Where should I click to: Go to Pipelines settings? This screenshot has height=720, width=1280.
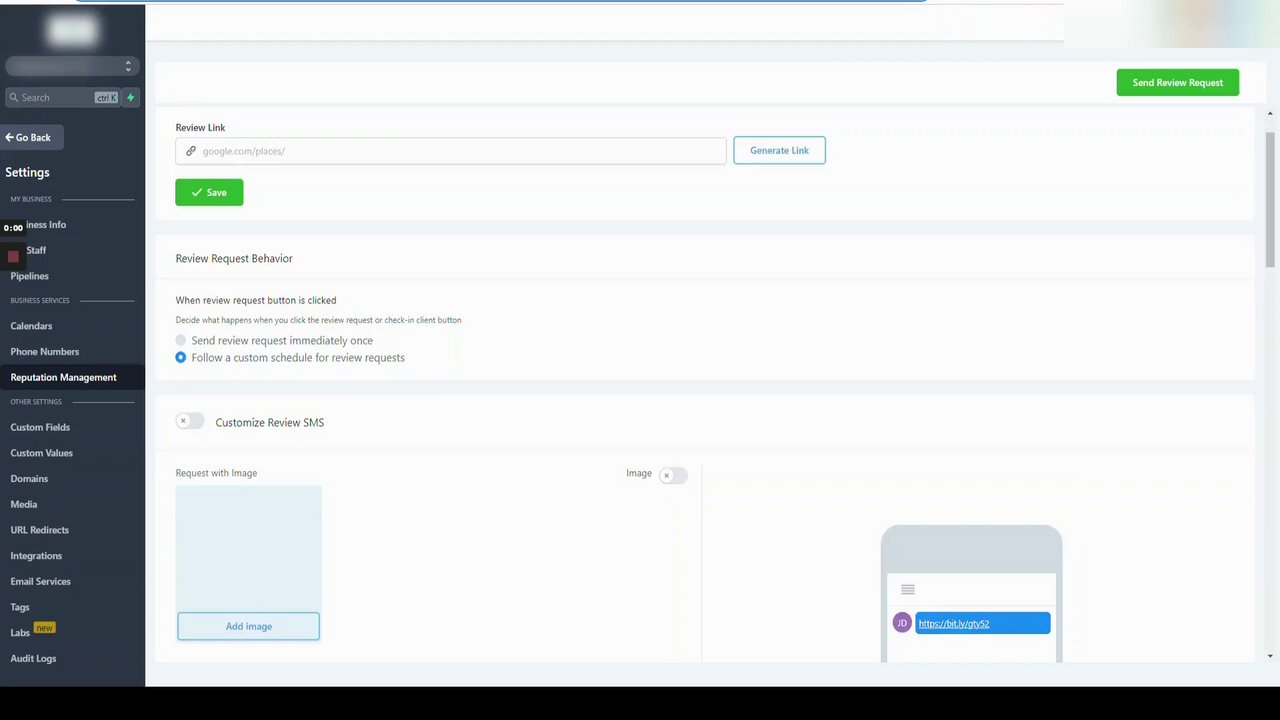(30, 276)
